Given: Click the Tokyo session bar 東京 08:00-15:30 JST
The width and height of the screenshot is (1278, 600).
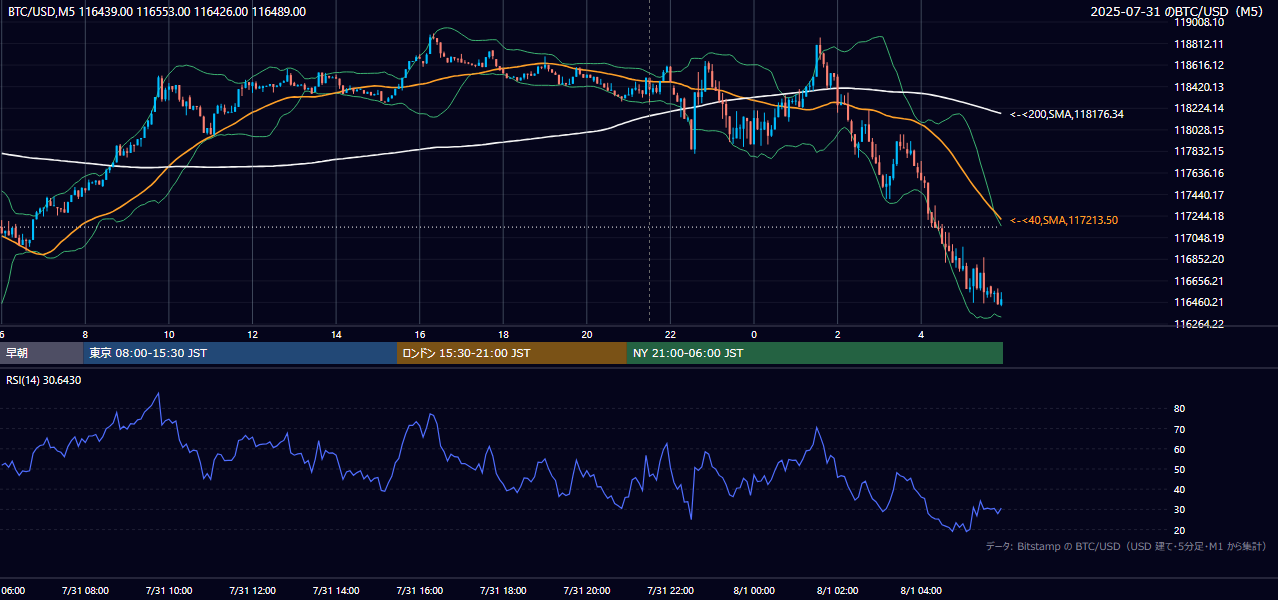Looking at the screenshot, I should [240, 353].
